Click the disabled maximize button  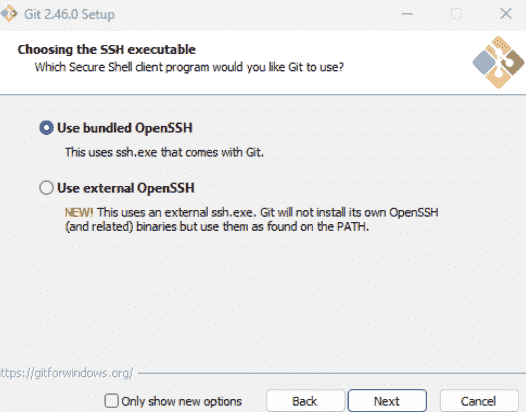pos(456,14)
